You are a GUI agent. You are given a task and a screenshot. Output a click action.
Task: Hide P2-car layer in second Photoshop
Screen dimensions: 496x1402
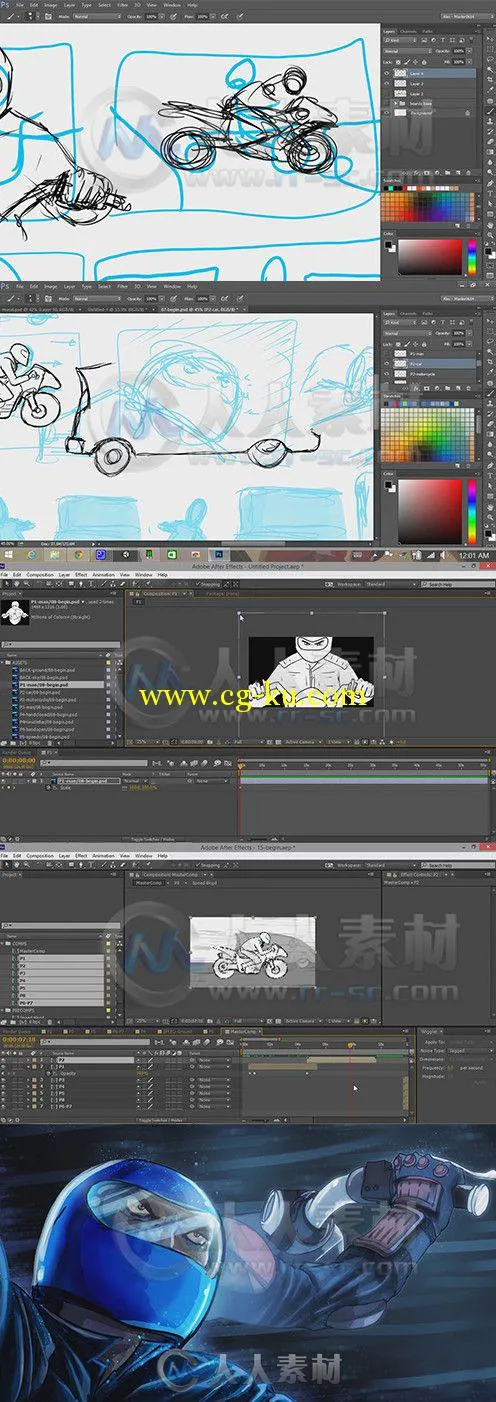pos(388,364)
